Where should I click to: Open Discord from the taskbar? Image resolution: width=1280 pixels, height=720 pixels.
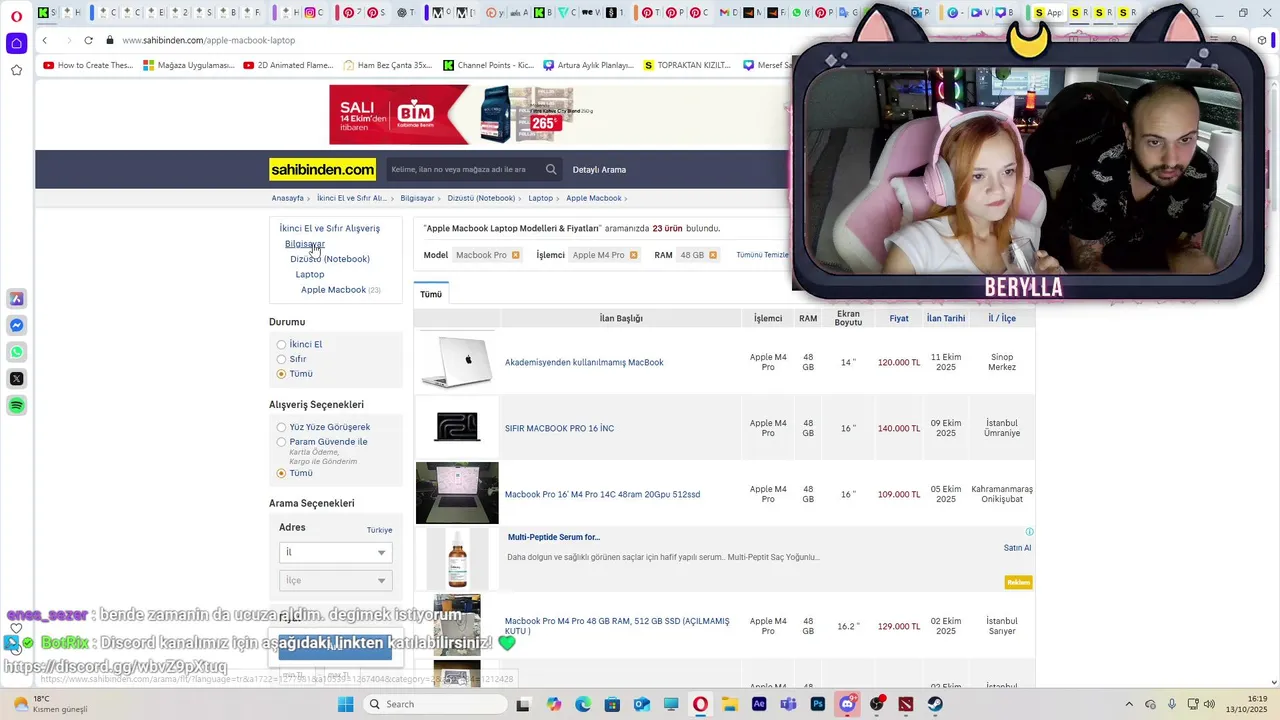coord(847,704)
